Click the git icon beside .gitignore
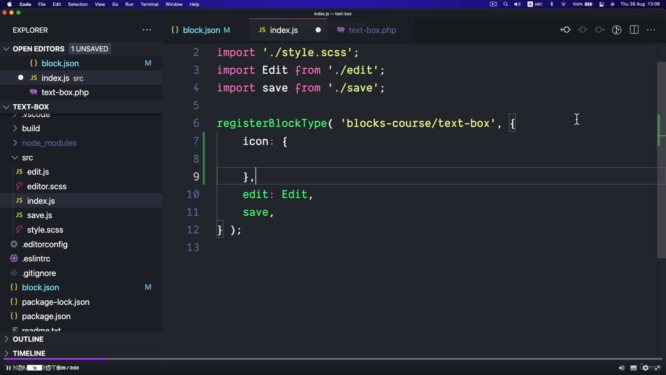The width and height of the screenshot is (666, 375). [x=14, y=273]
